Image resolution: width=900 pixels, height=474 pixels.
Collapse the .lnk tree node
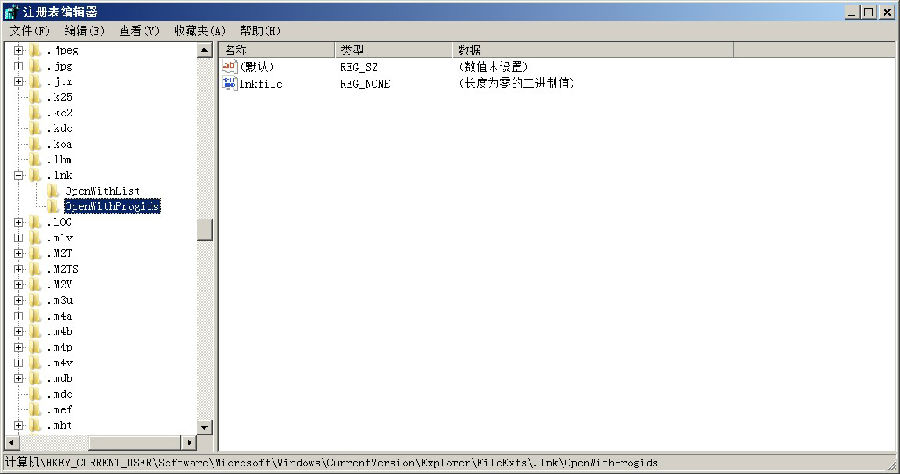coord(18,175)
